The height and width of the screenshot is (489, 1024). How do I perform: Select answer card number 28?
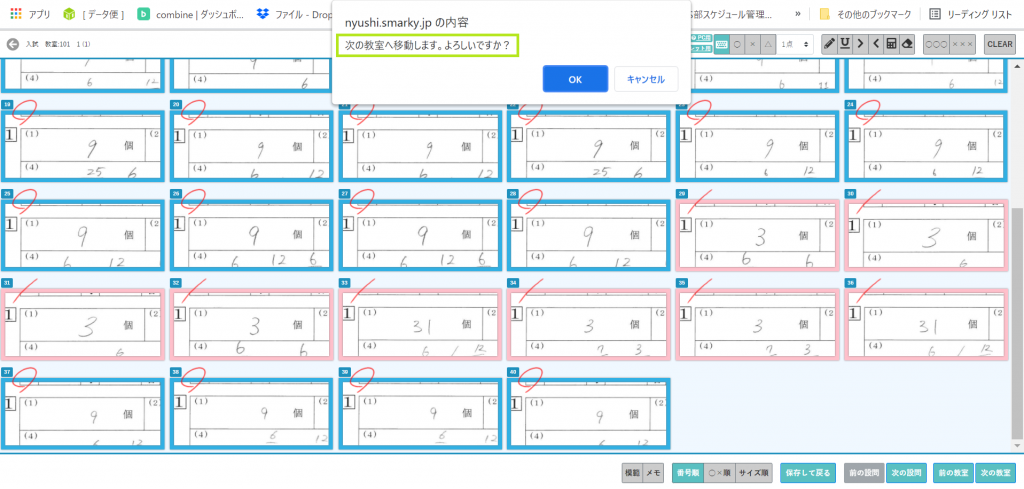tap(588, 235)
